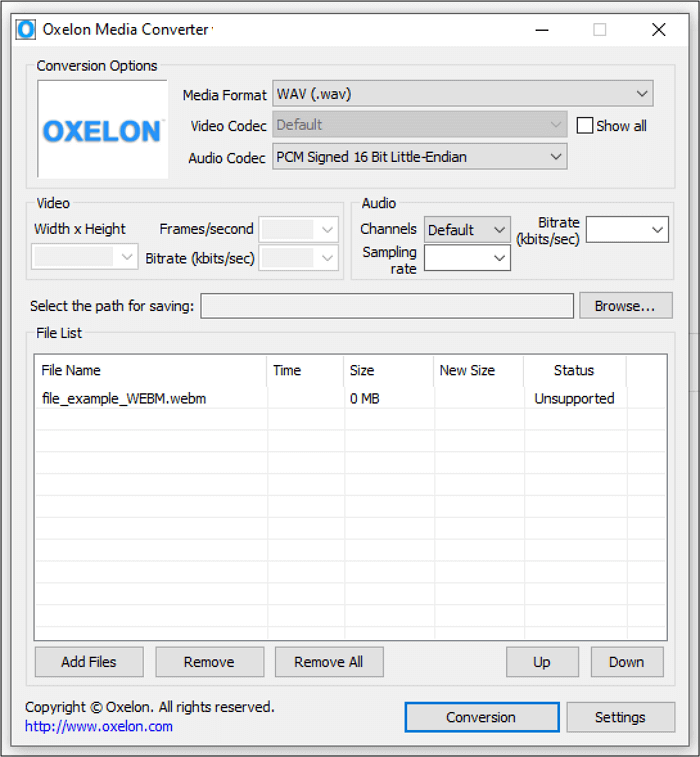Click the OXELON logo image
This screenshot has height=757, width=700.
point(103,129)
